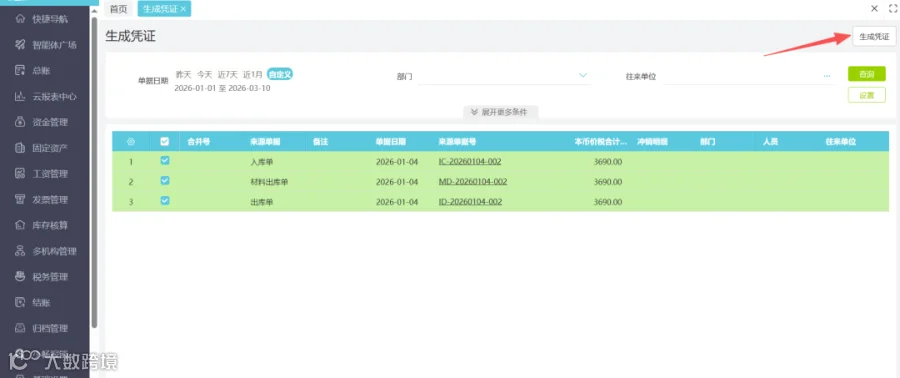Click the 设置 button
Image resolution: width=900 pixels, height=378 pixels.
click(x=867, y=95)
